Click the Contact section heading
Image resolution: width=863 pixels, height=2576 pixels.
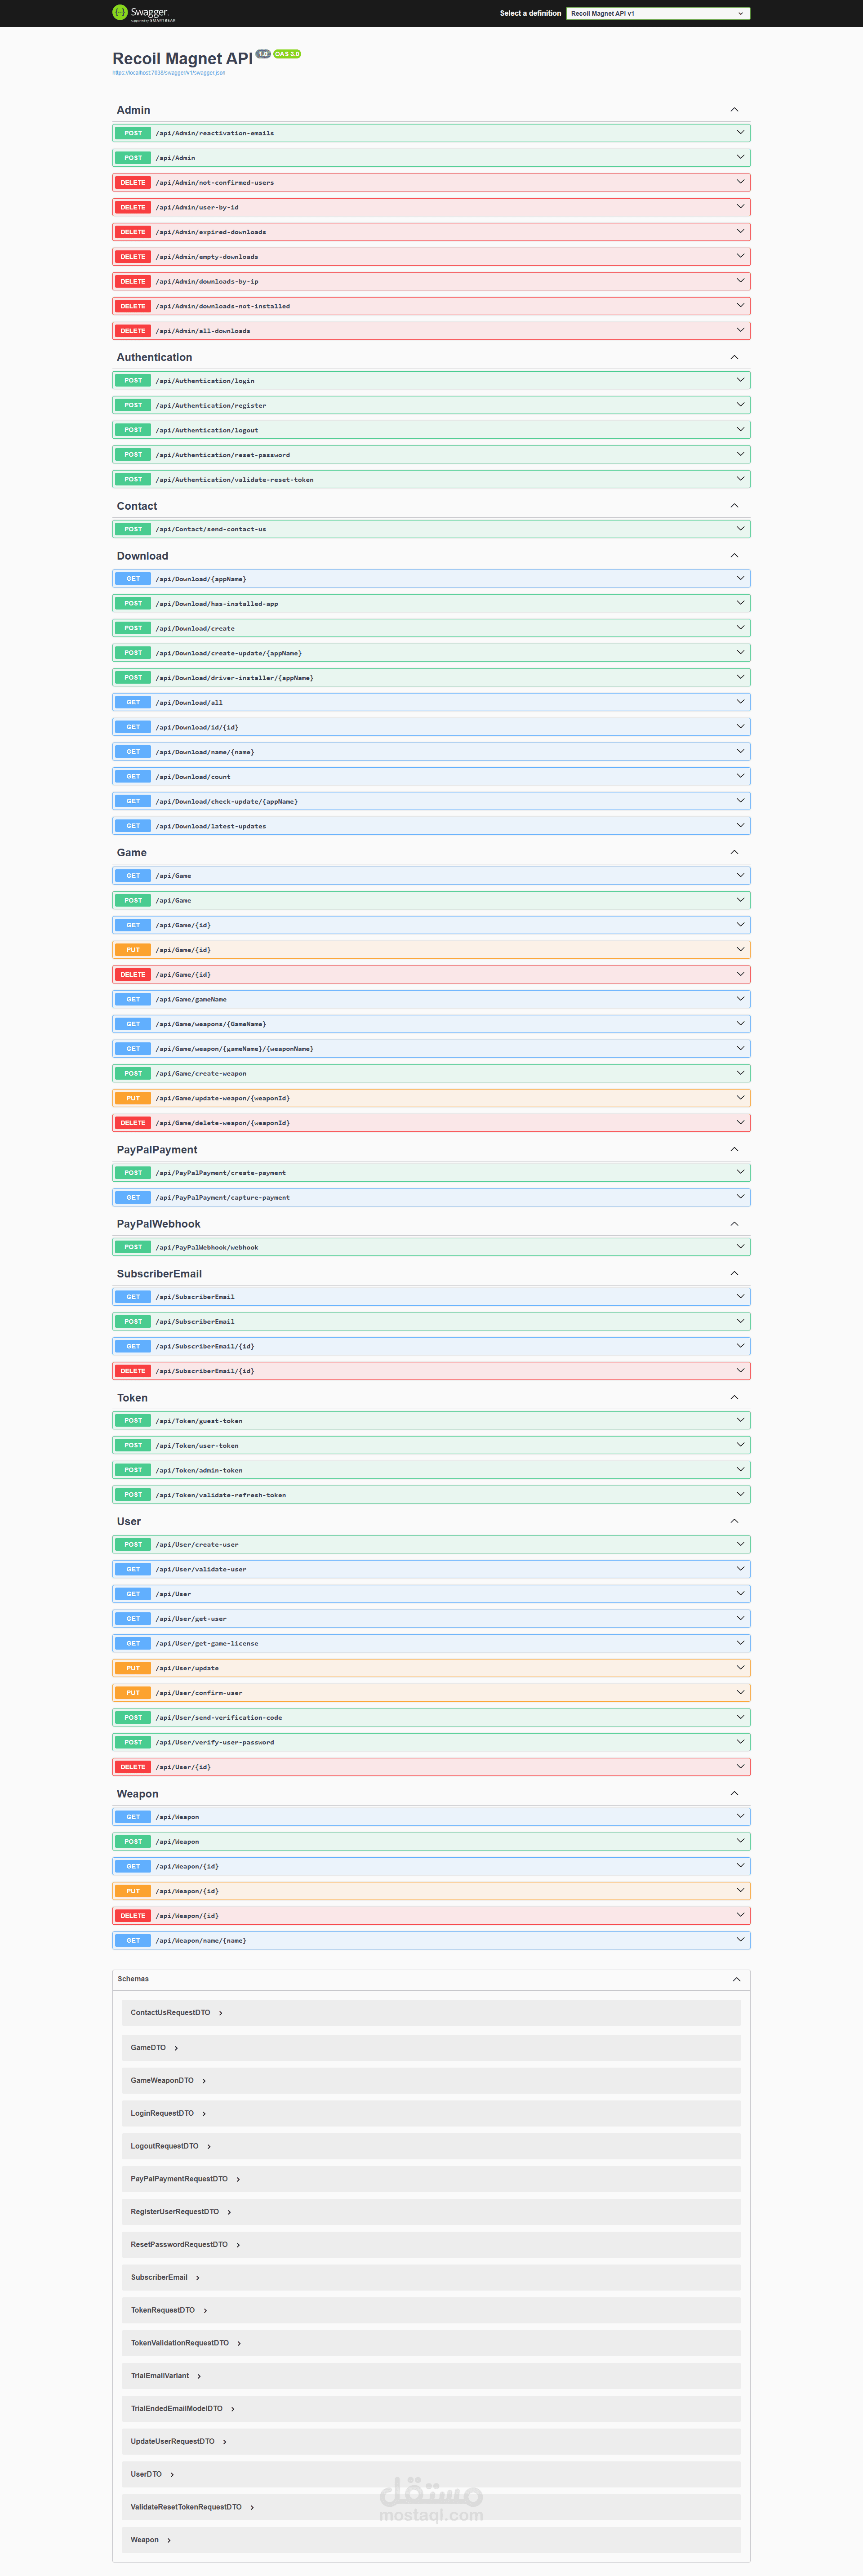pyautogui.click(x=137, y=506)
